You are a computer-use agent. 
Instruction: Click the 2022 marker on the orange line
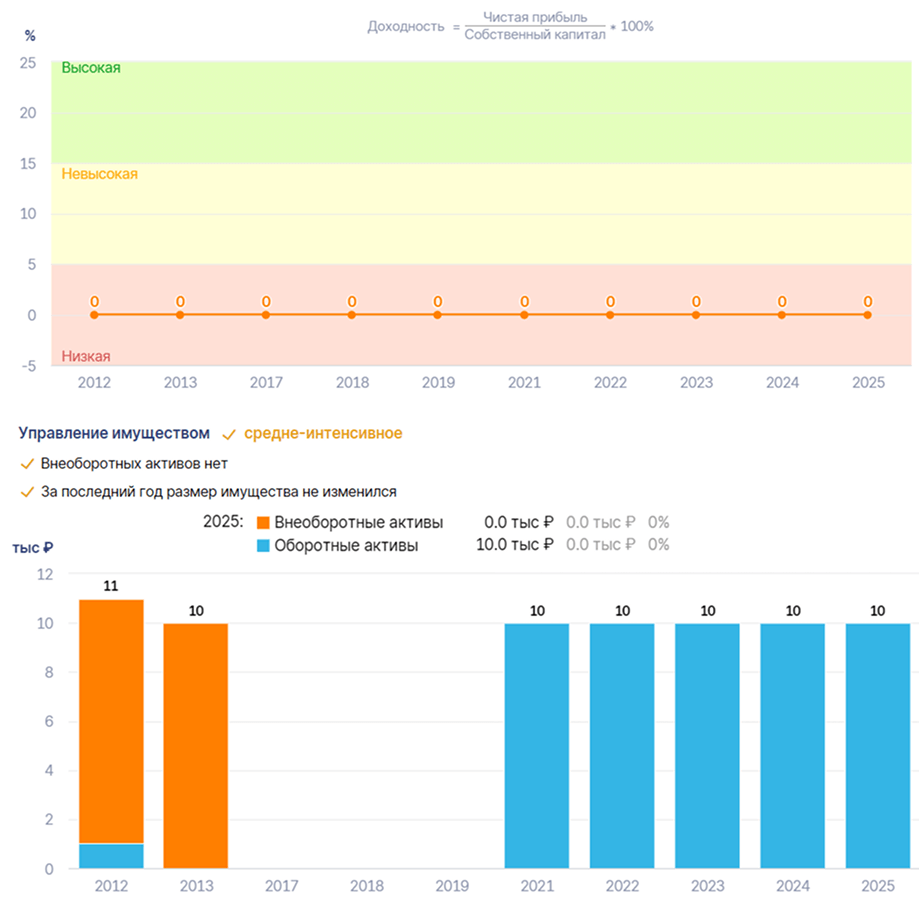[610, 315]
